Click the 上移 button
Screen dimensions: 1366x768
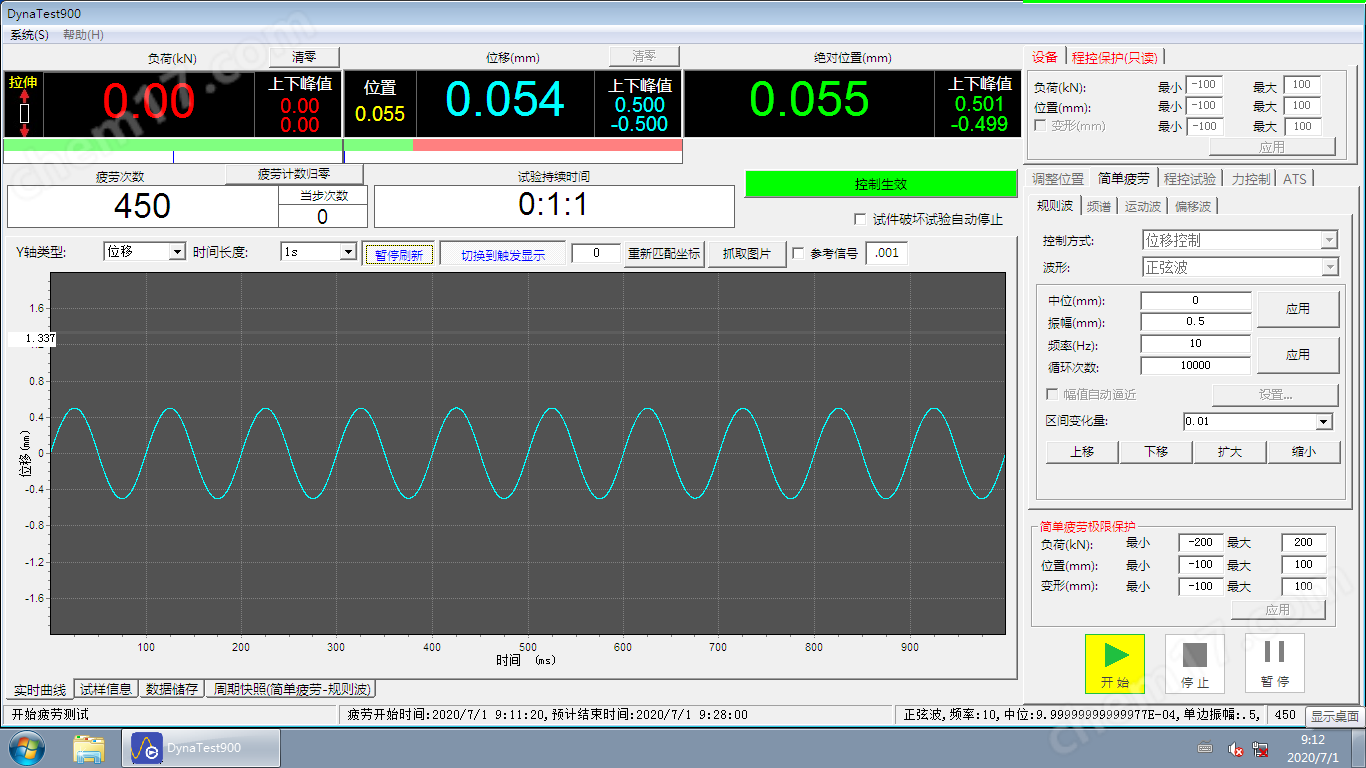pos(1081,452)
